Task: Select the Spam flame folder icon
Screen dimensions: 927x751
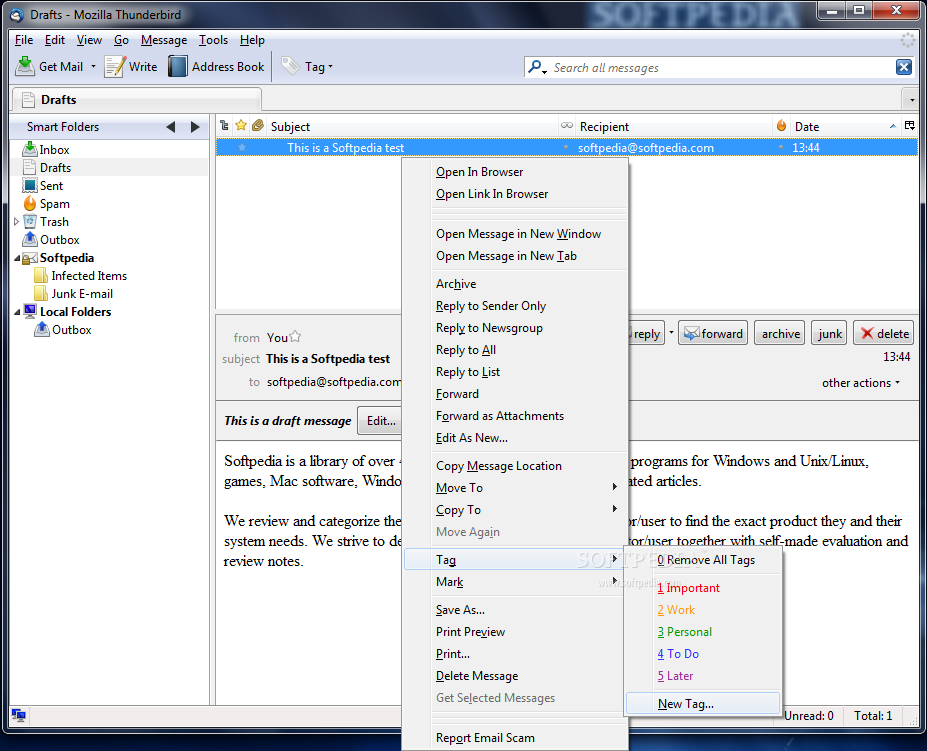Action: coord(30,203)
